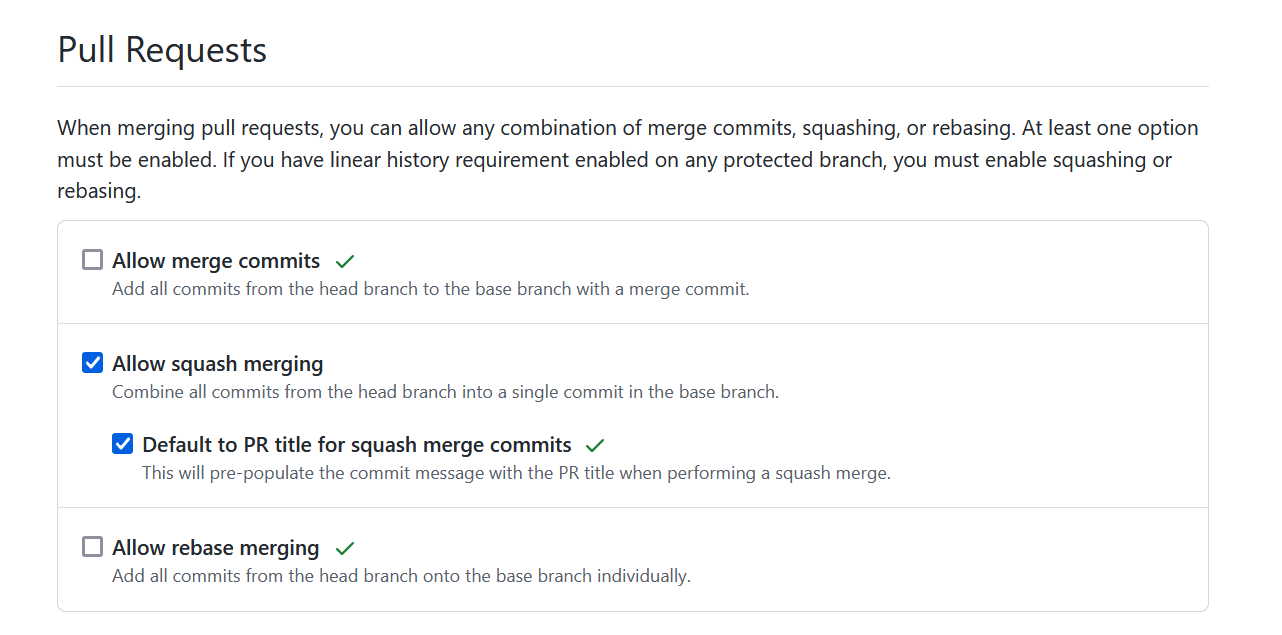
Task: Select the Allow rebase merging label
Action: coord(216,547)
